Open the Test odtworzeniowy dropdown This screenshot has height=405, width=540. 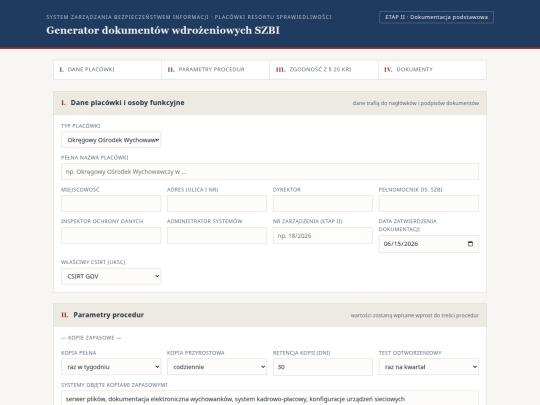(x=429, y=367)
